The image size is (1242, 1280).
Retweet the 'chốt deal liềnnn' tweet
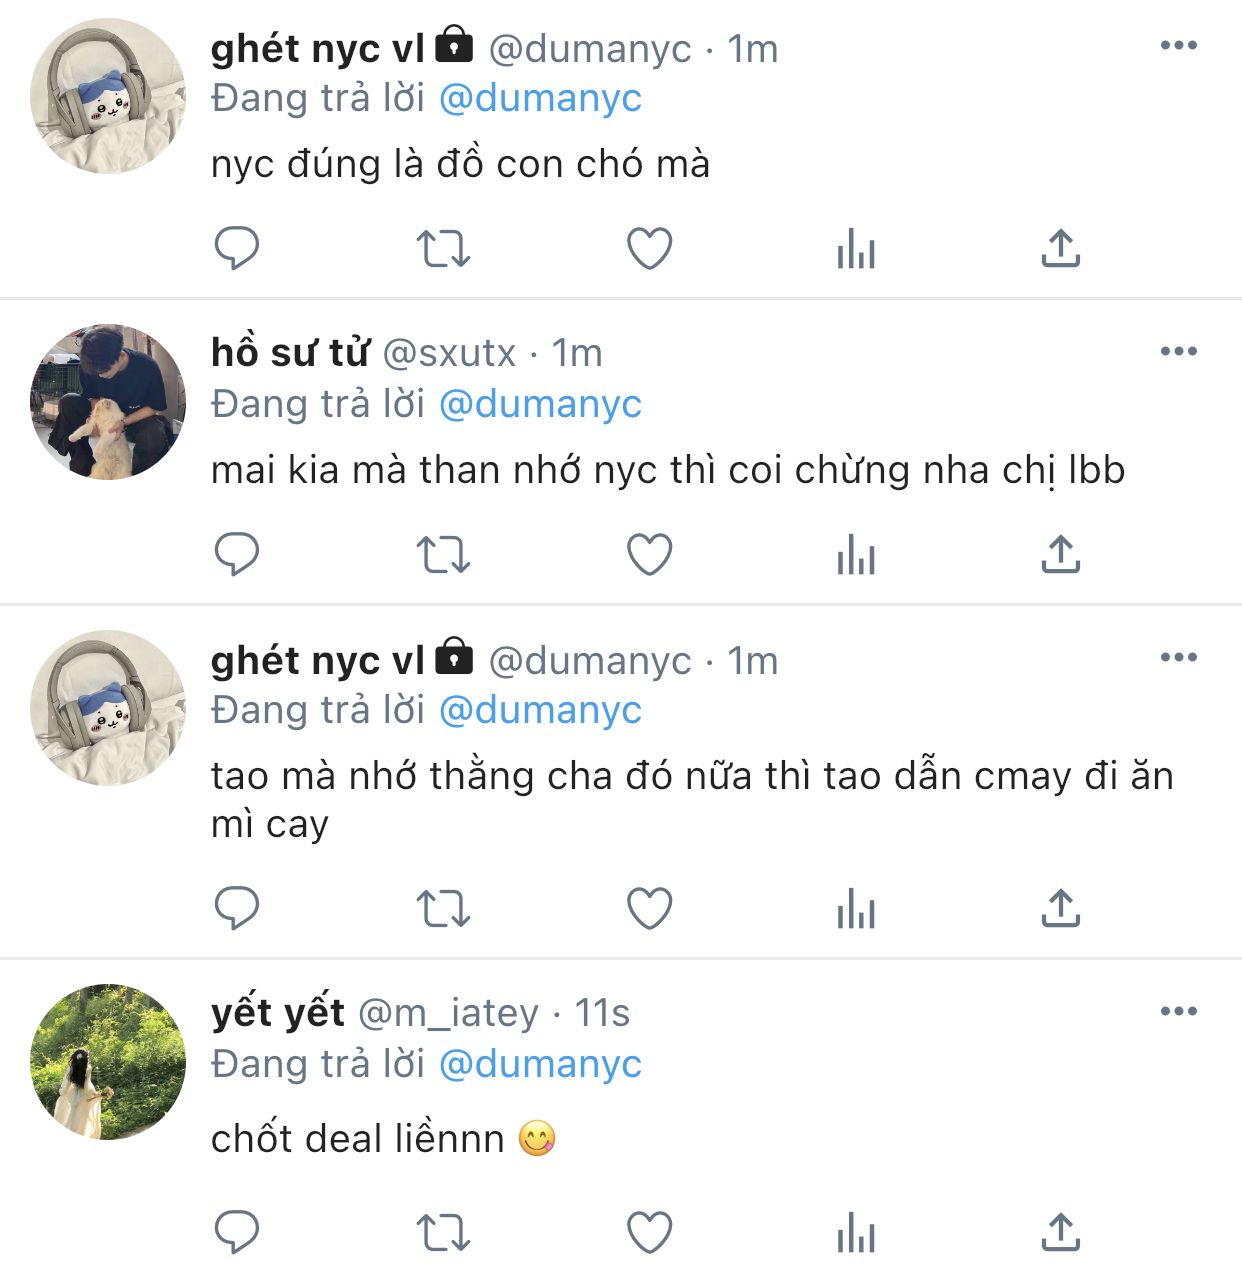click(443, 1232)
